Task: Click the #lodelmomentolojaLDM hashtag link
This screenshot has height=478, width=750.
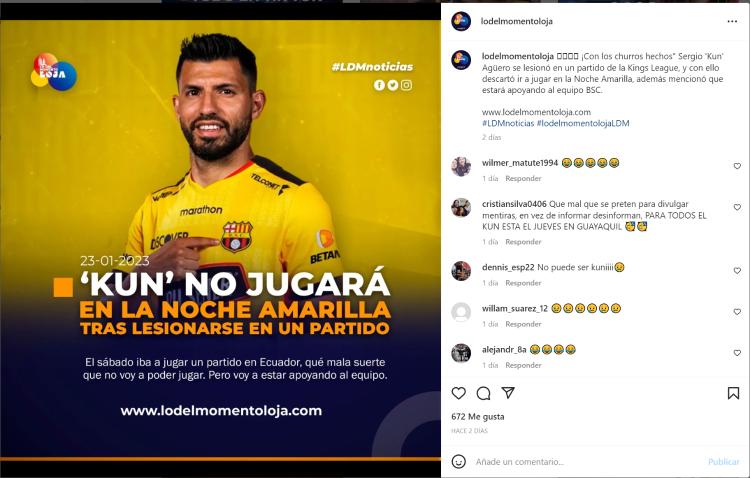Action: click(583, 123)
